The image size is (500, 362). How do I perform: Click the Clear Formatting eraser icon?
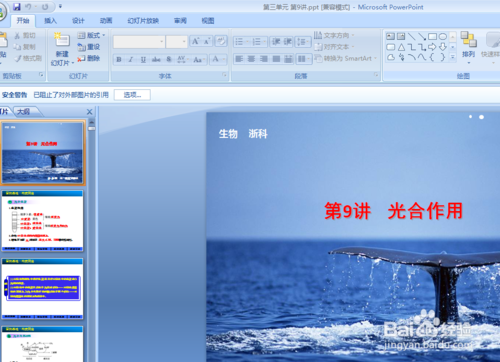click(221, 41)
